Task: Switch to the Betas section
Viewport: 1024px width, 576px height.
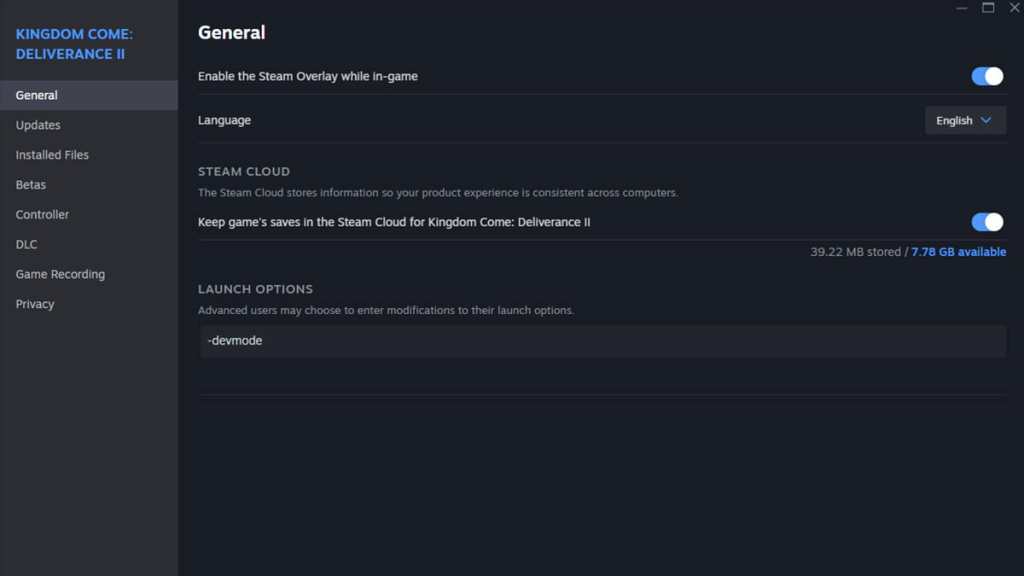Action: point(31,184)
